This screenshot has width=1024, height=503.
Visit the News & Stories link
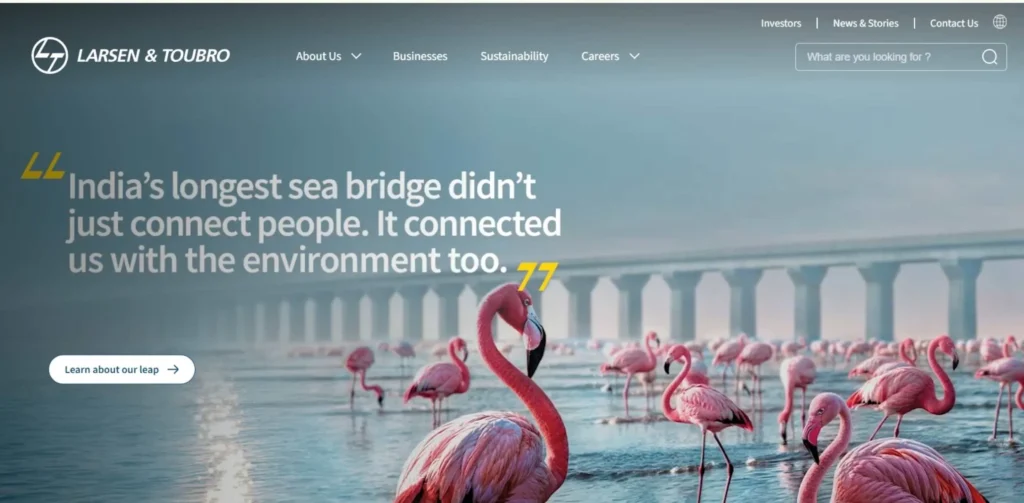pos(866,24)
